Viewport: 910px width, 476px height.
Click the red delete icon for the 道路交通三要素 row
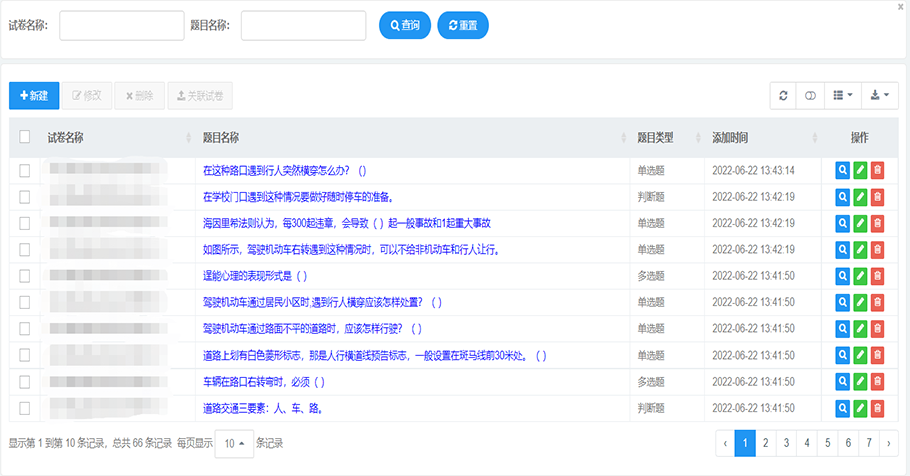point(877,408)
